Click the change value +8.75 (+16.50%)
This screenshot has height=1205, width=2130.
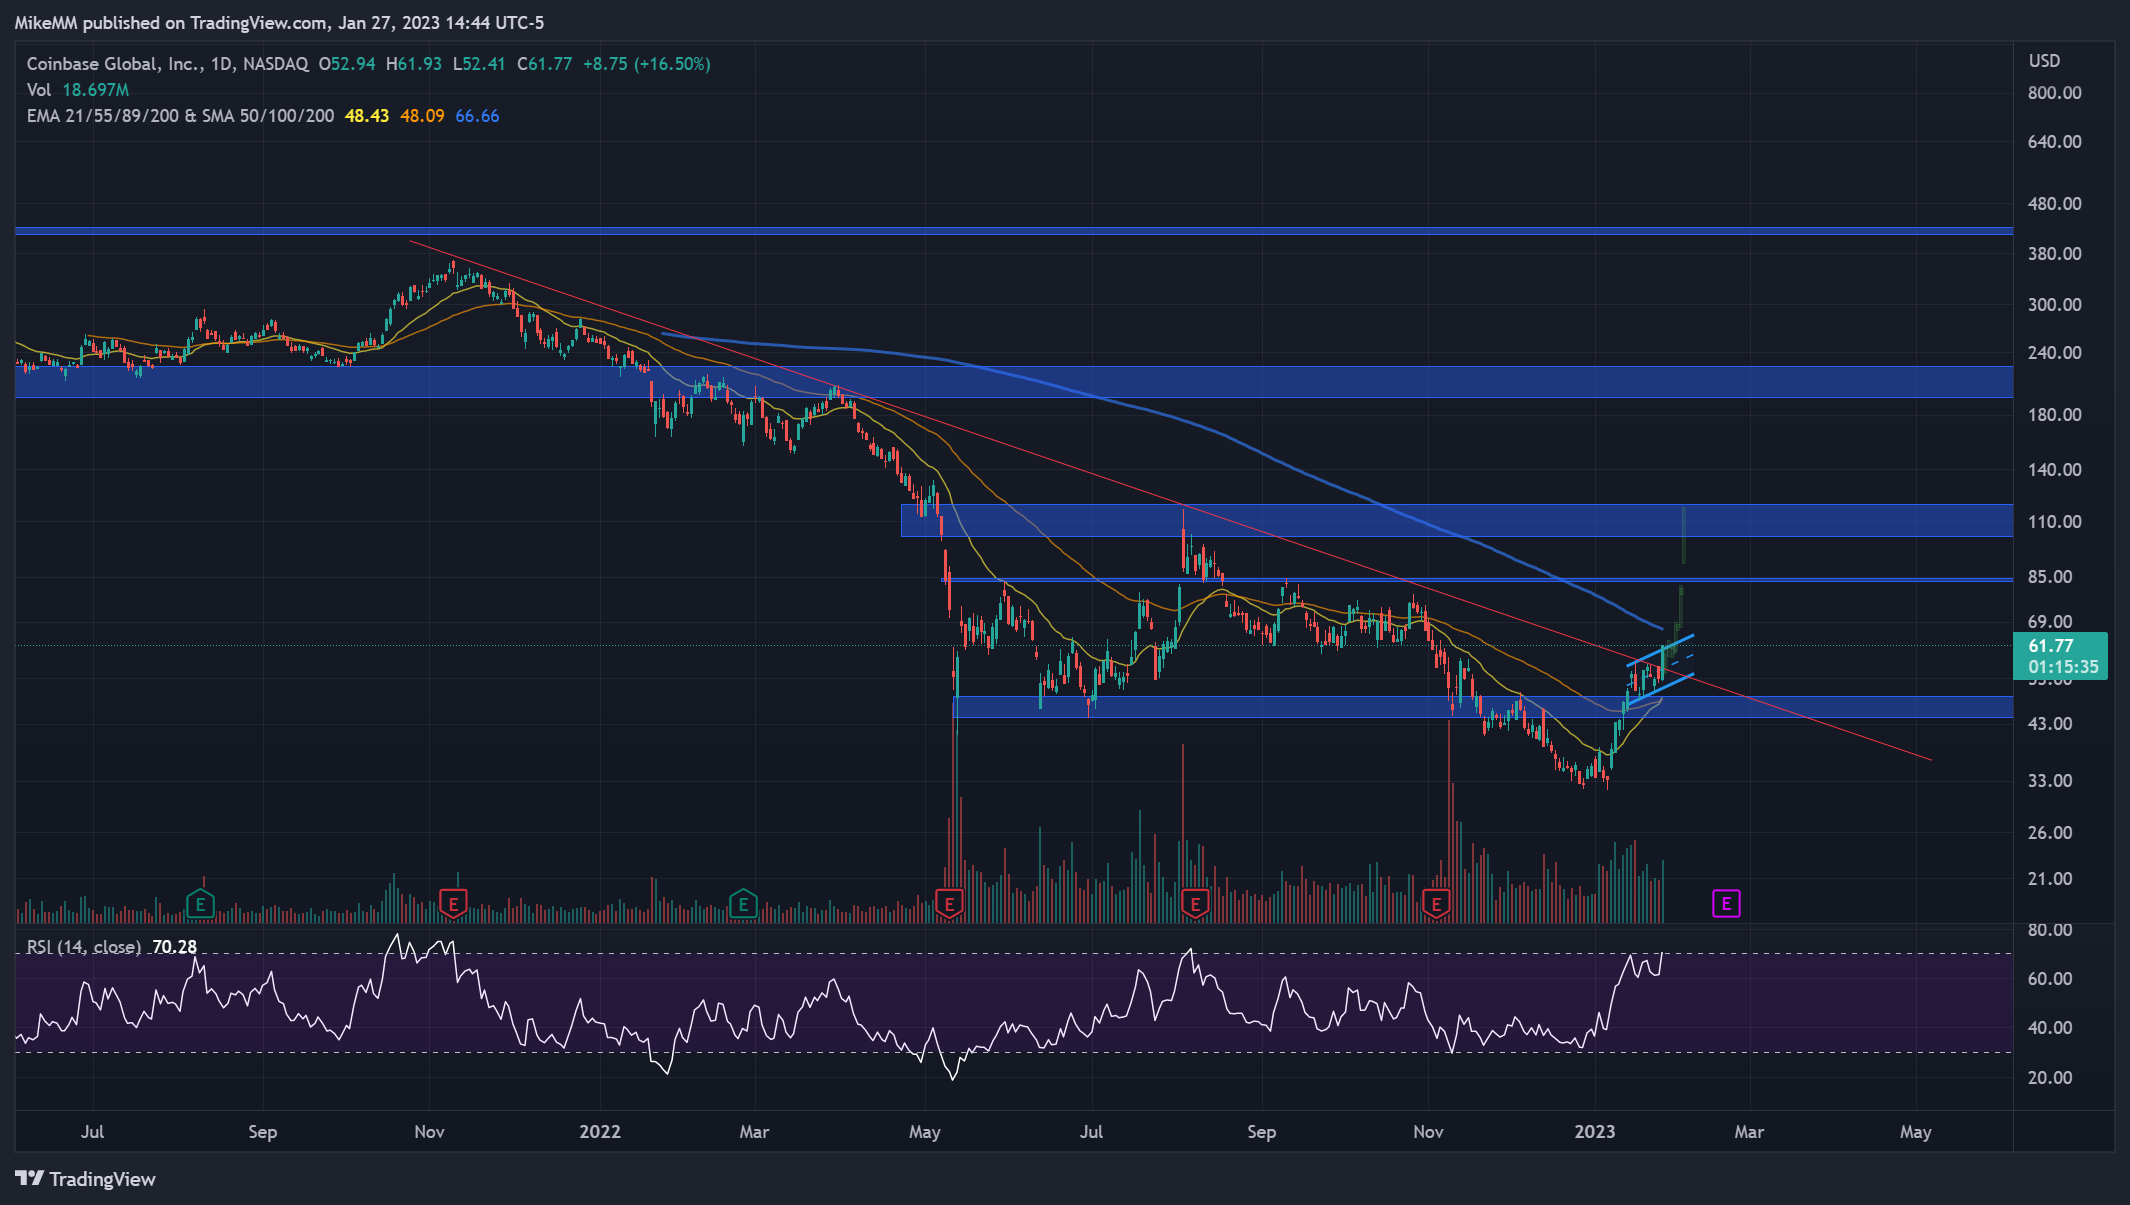pos(647,64)
